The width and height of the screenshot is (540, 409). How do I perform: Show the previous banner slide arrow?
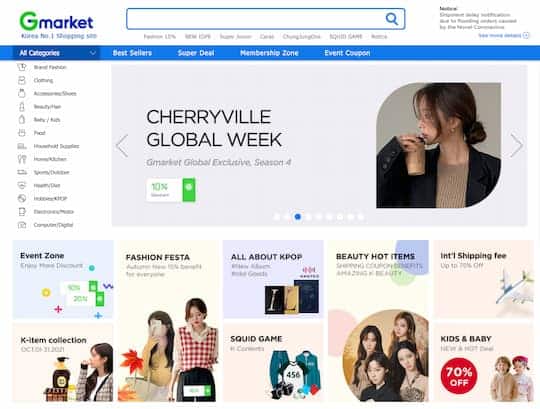[x=122, y=146]
